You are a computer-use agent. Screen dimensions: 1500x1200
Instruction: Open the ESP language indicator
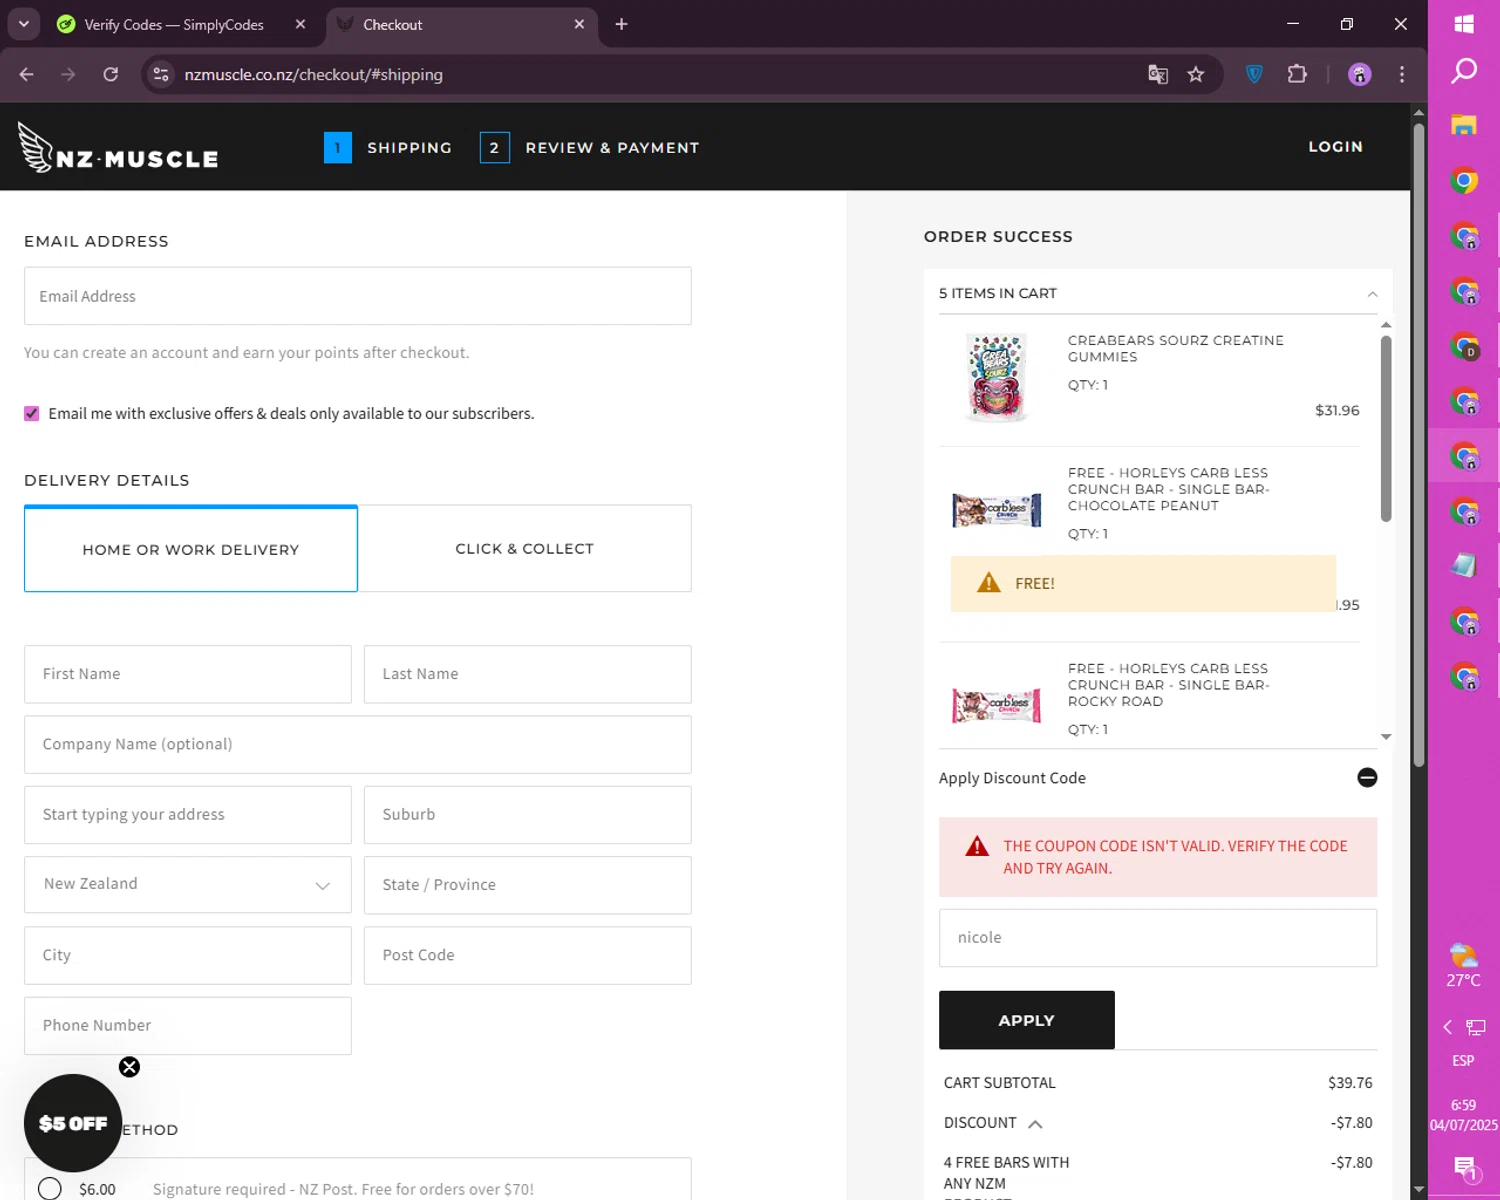(x=1464, y=1061)
